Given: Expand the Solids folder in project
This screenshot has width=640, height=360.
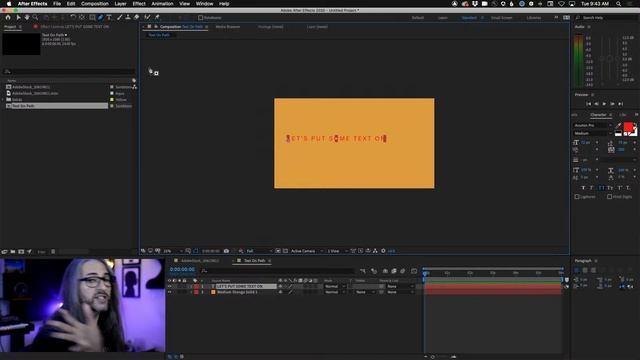Looking at the screenshot, I should coord(3,100).
